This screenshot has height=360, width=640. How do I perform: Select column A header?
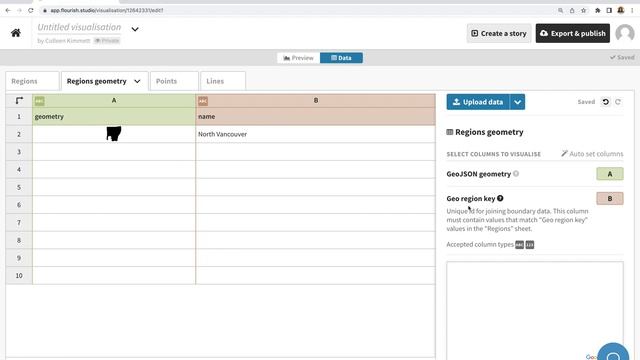[x=114, y=100]
